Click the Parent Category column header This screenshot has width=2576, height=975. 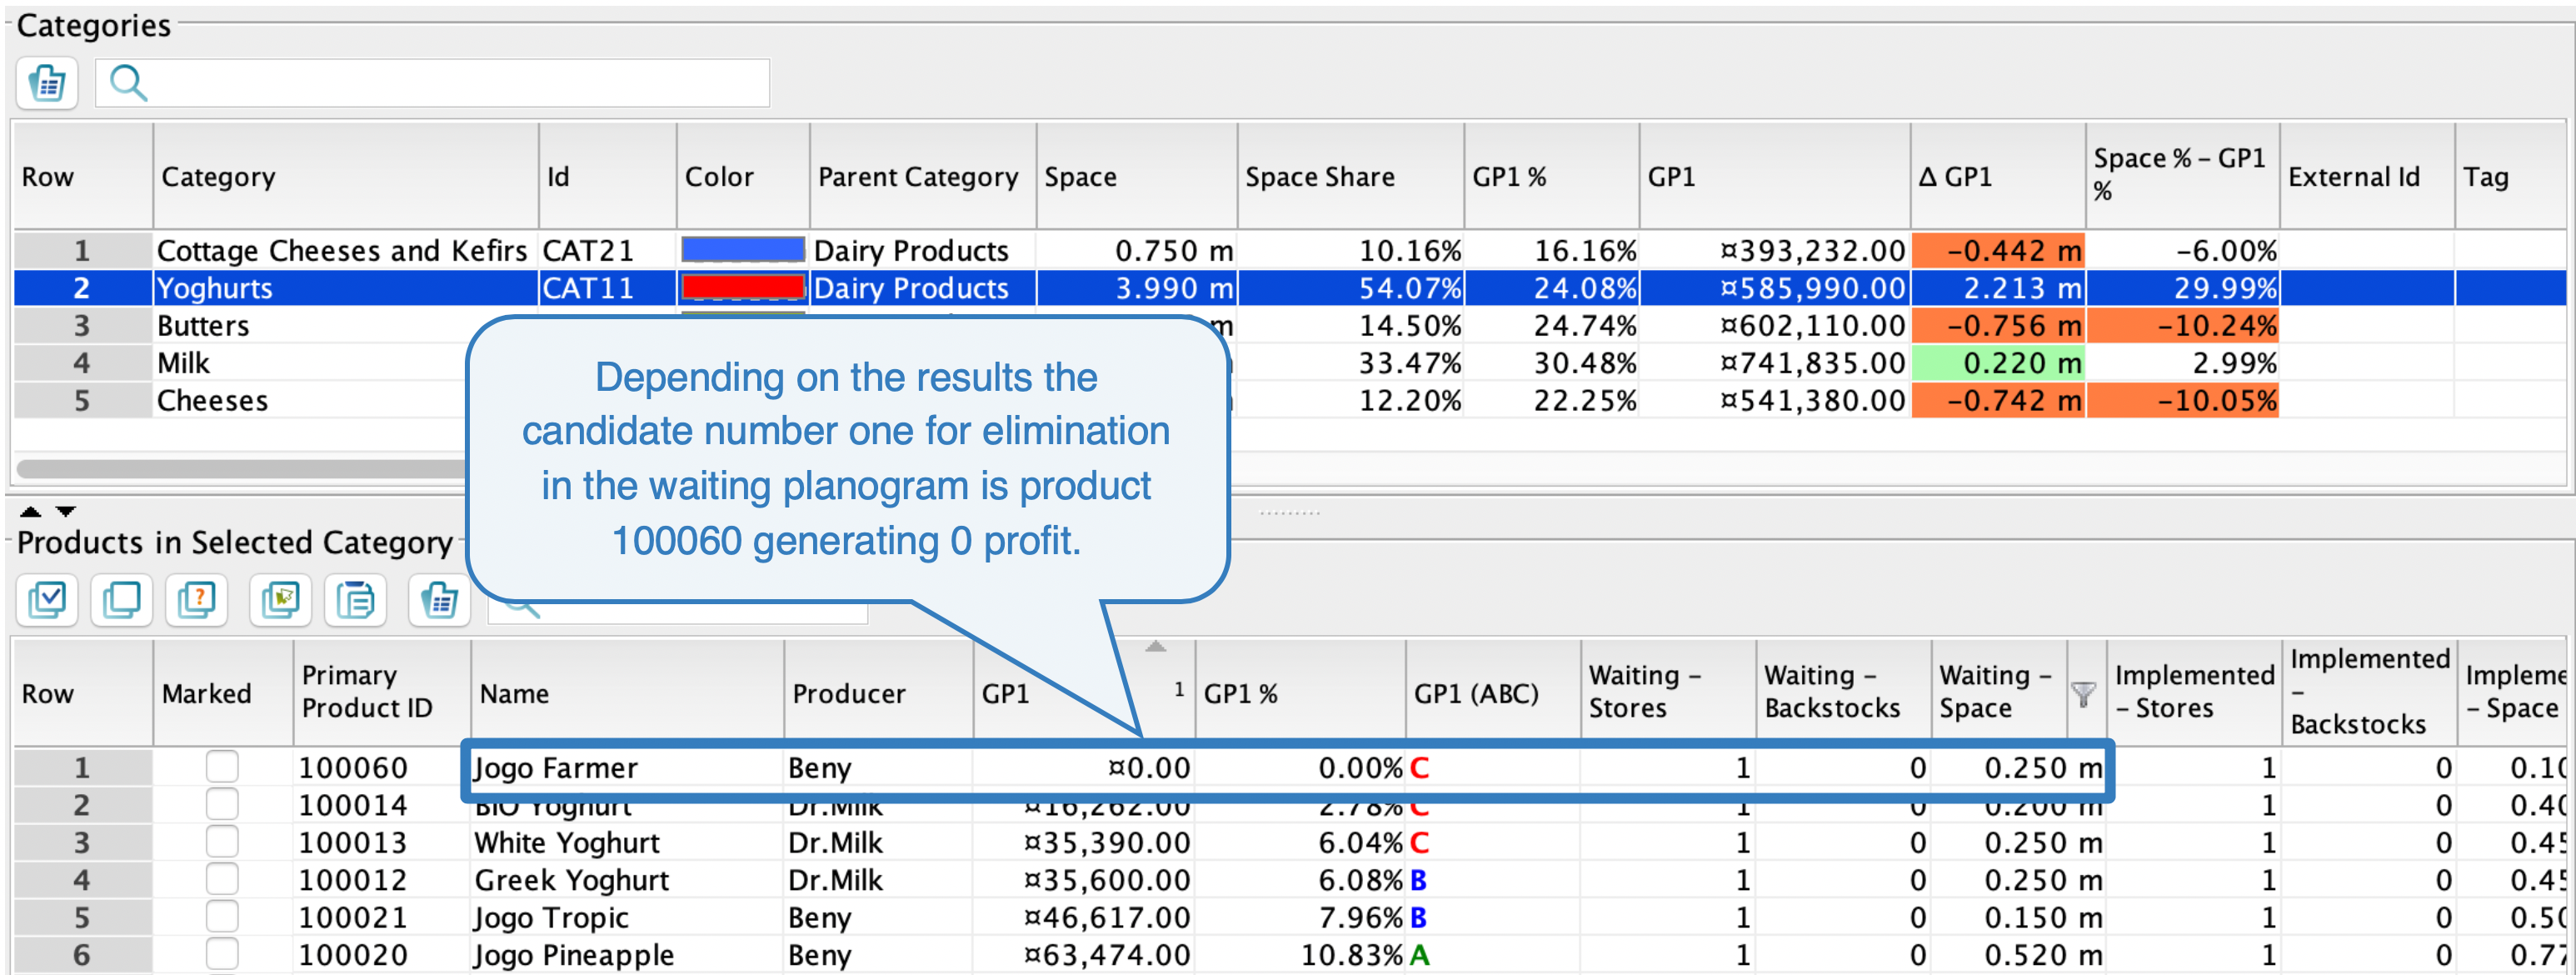coord(922,176)
